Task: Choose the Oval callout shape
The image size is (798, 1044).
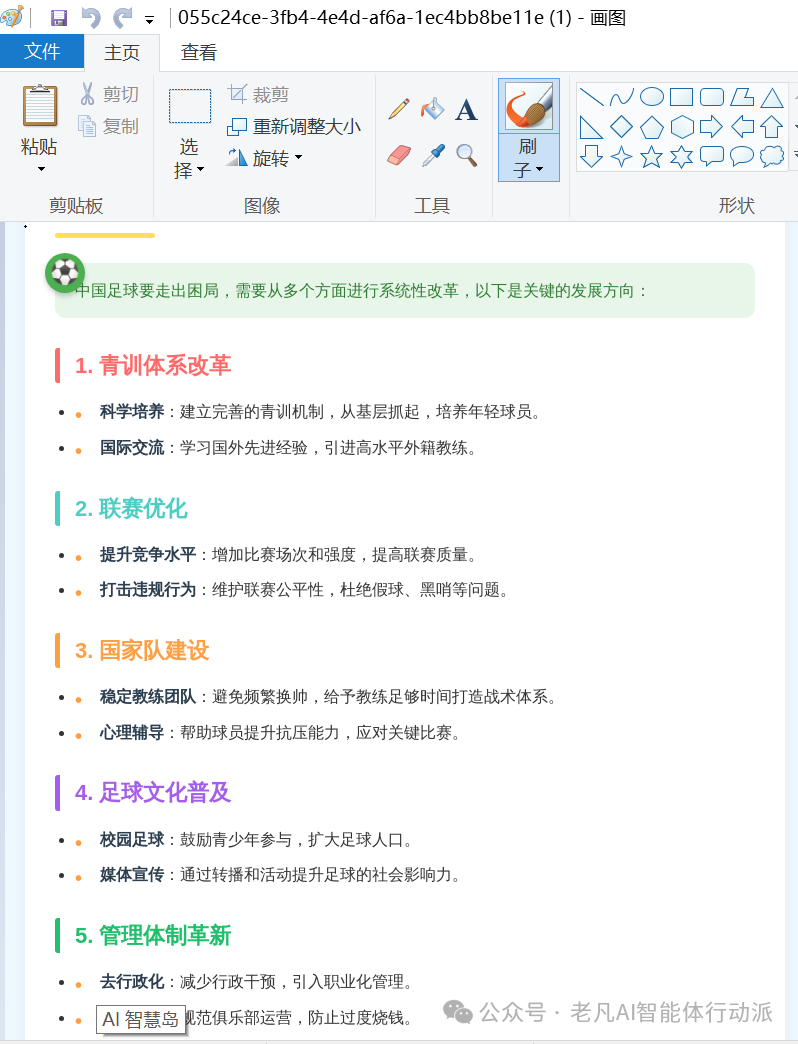Action: 742,156
